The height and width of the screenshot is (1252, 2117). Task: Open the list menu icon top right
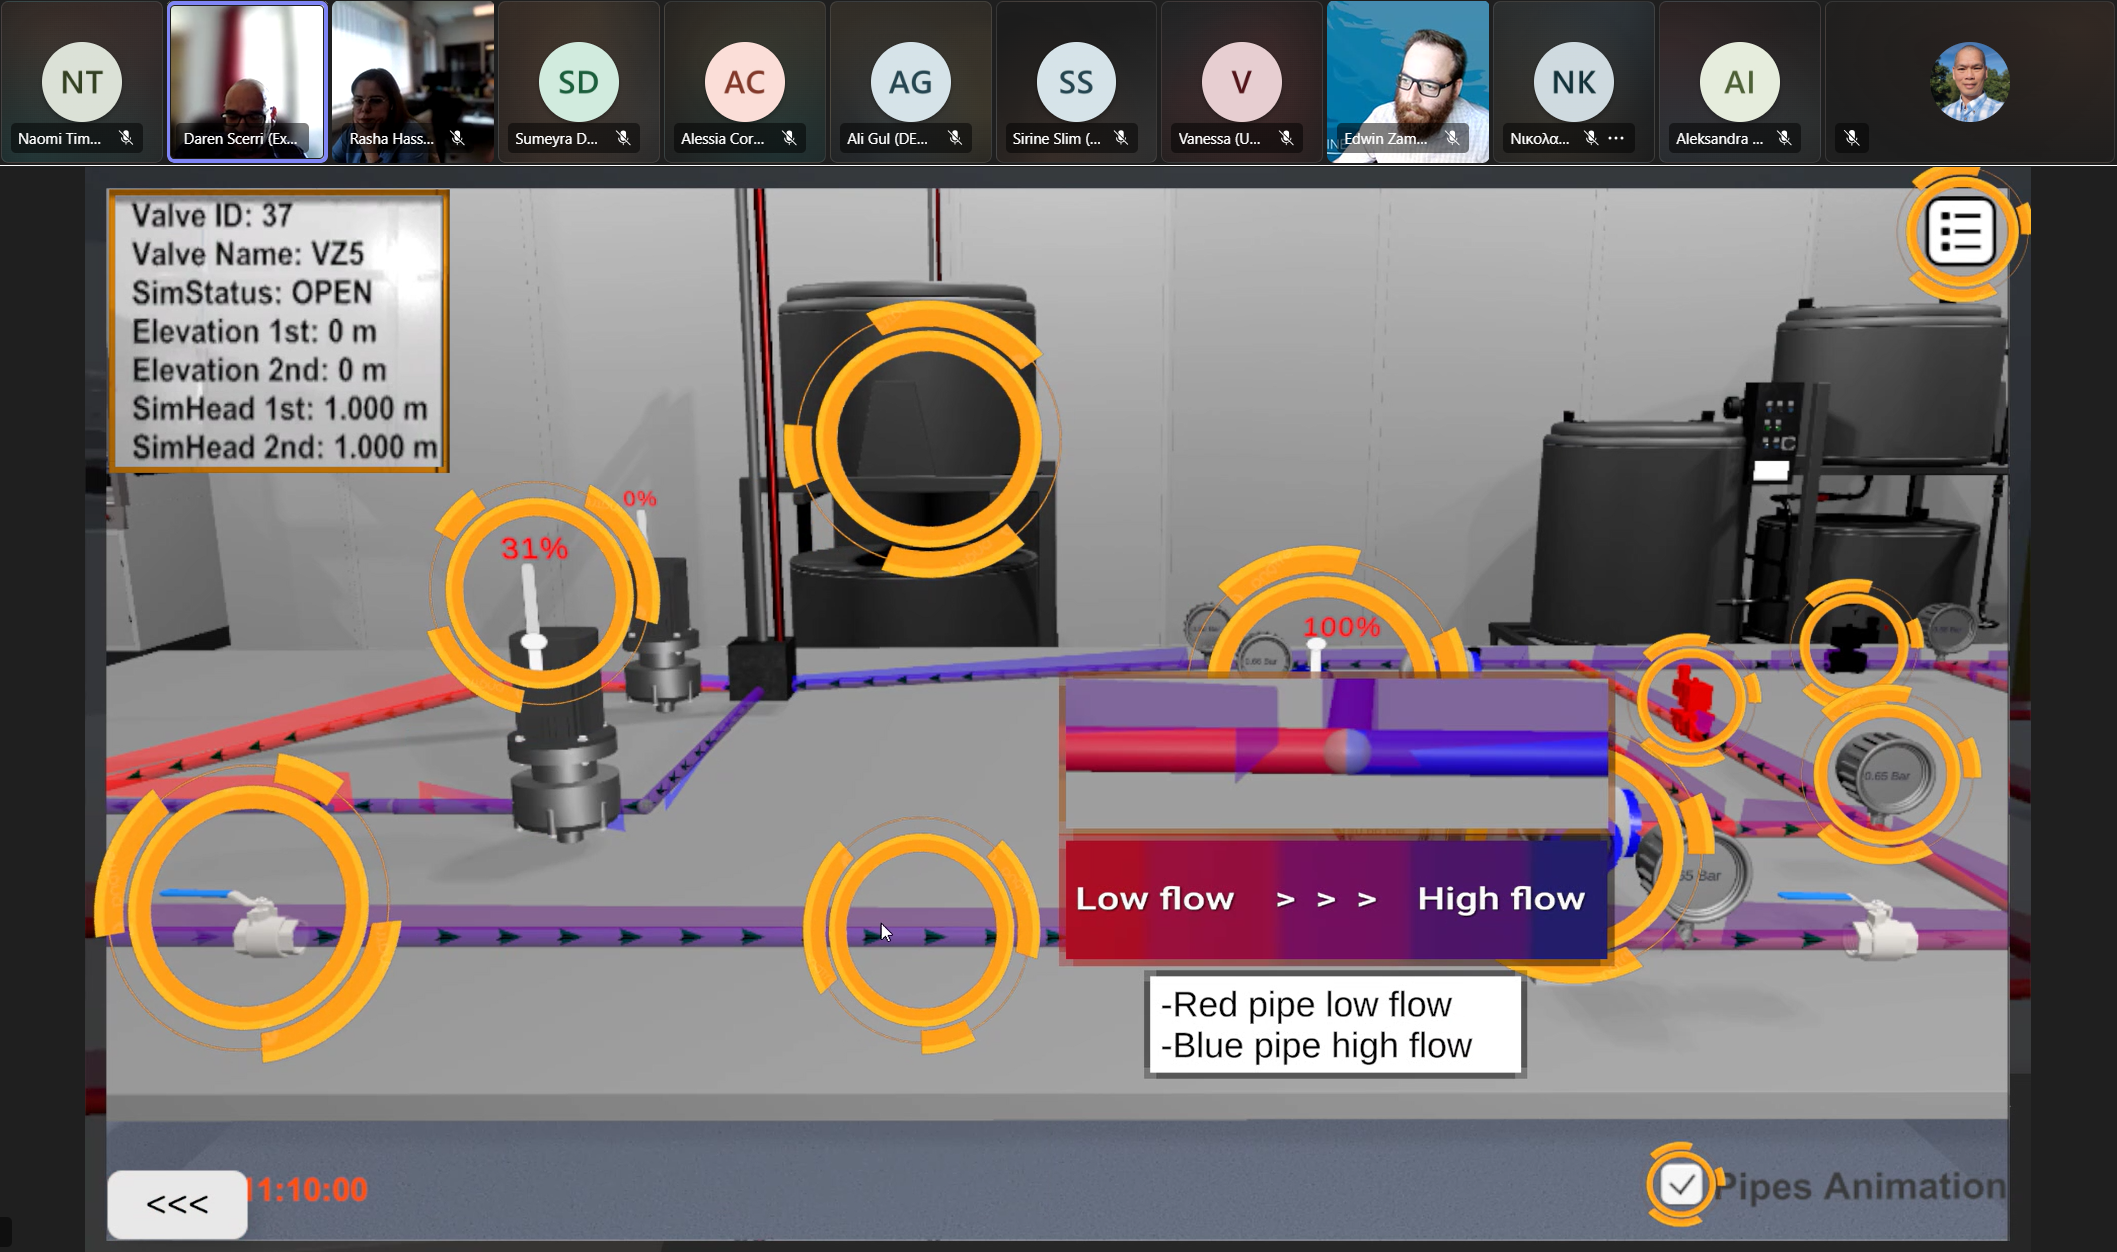(1960, 232)
